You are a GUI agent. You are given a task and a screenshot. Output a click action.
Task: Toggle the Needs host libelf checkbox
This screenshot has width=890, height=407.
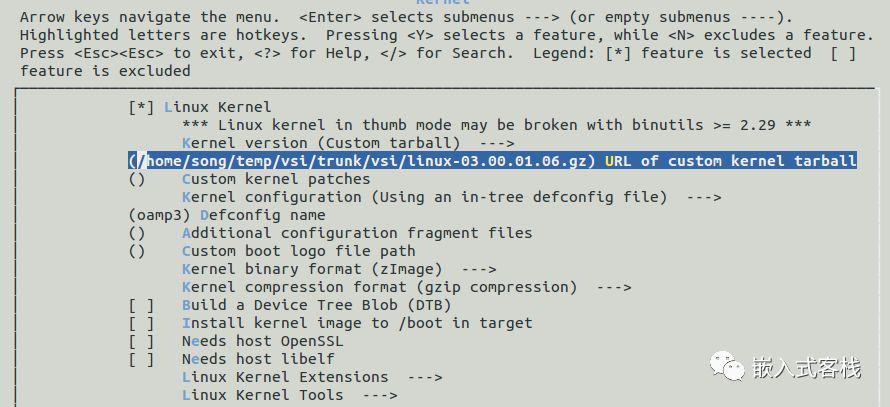pos(141,360)
